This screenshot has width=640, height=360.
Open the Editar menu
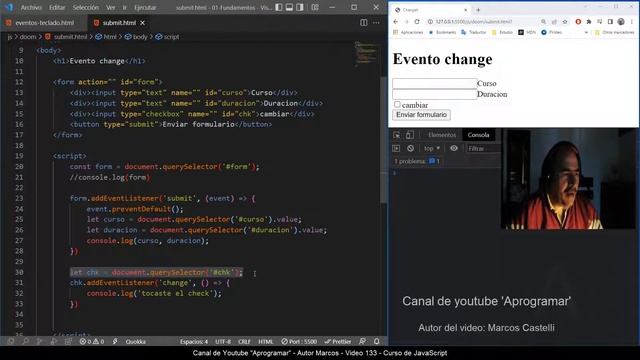pyautogui.click(x=57, y=7)
